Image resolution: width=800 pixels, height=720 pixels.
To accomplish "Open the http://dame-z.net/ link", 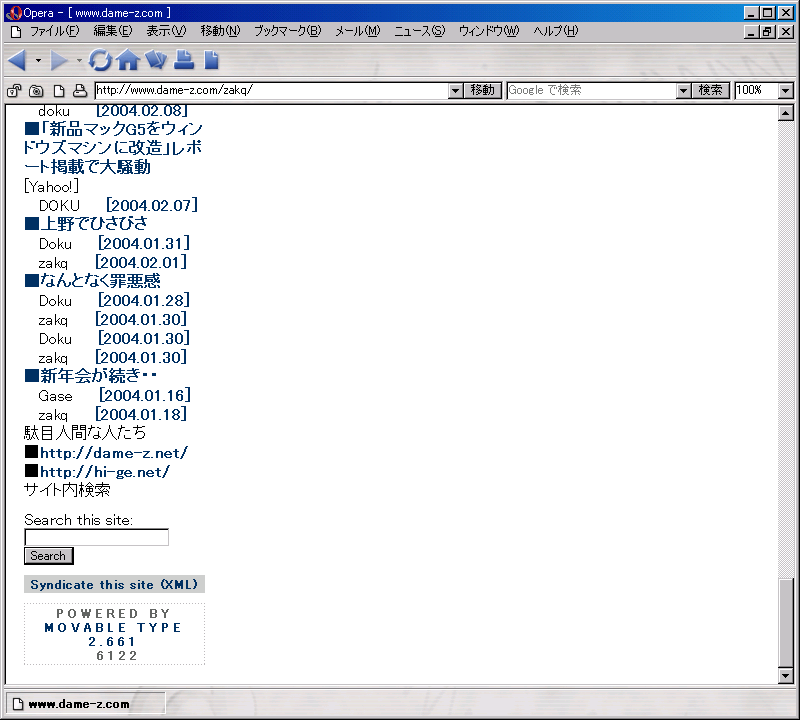I will (114, 453).
